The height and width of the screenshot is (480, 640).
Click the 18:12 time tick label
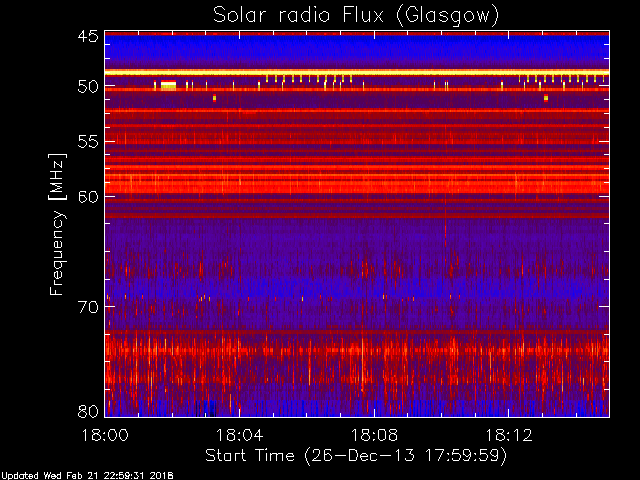[509, 435]
